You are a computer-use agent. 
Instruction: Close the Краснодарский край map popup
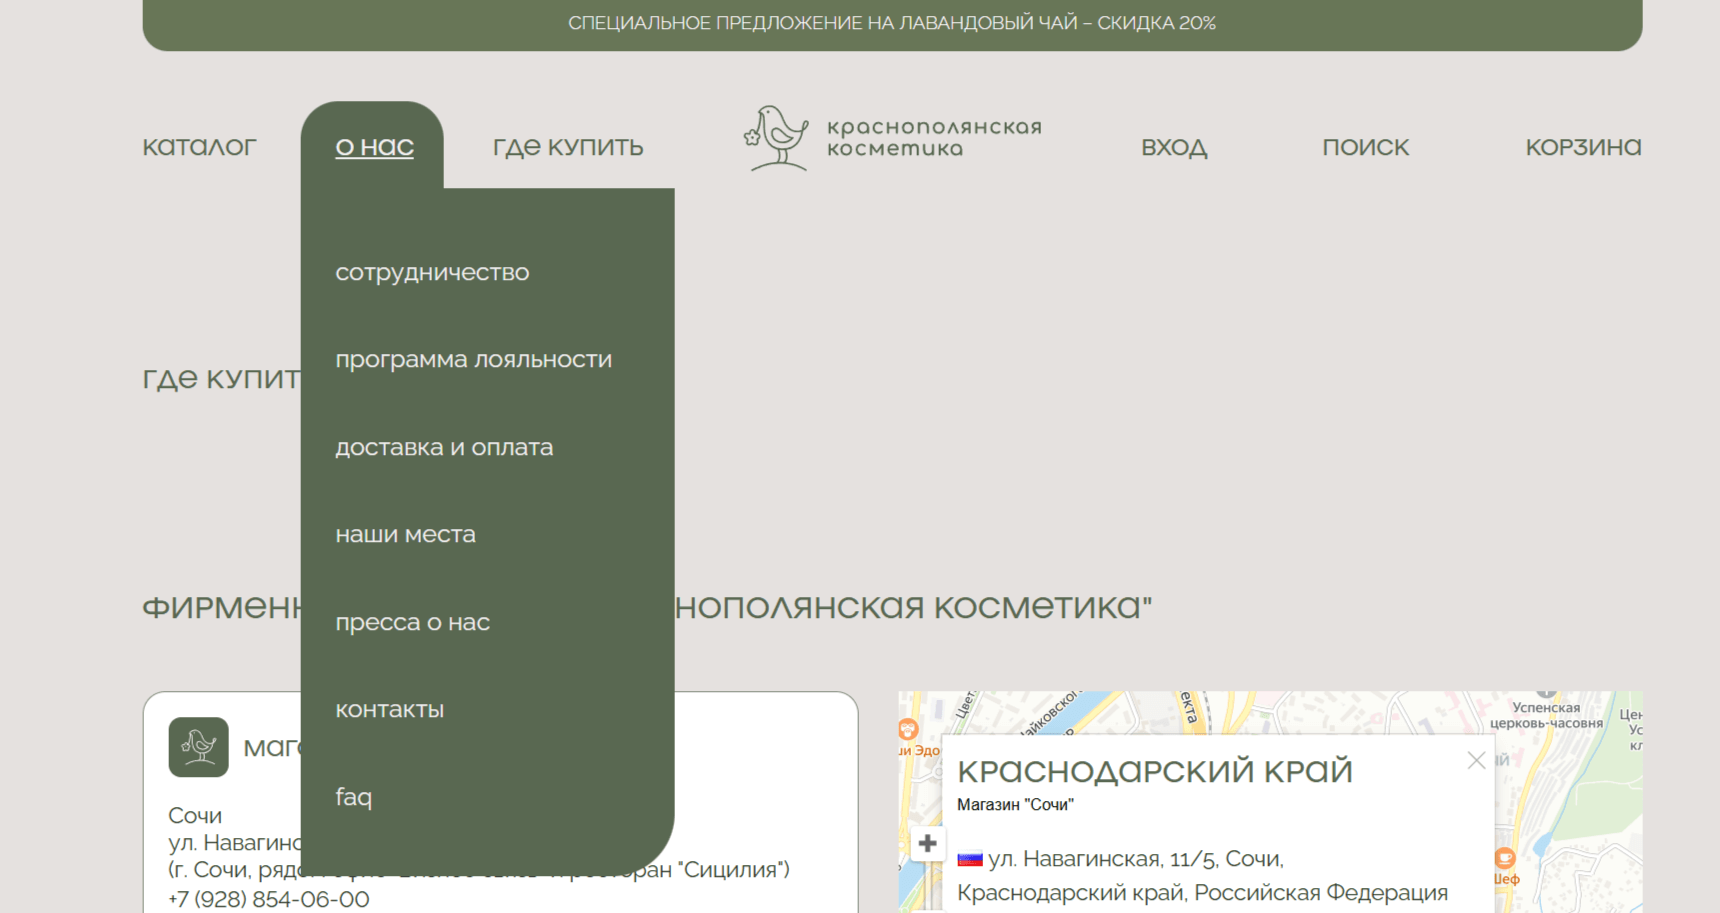[x=1476, y=761]
